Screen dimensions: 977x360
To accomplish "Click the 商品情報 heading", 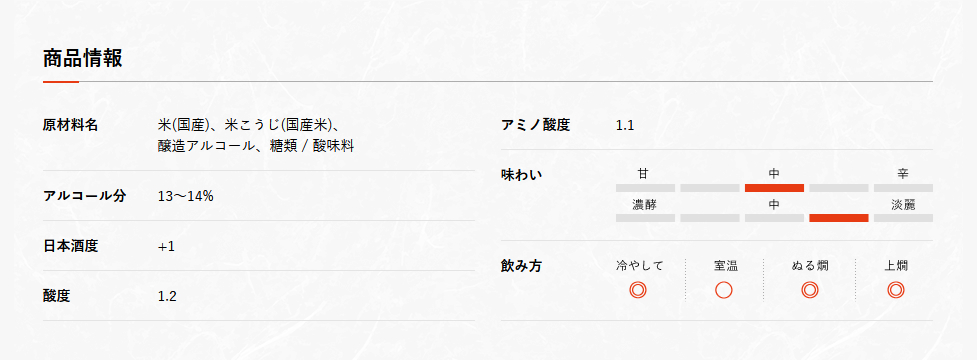I will (83, 58).
